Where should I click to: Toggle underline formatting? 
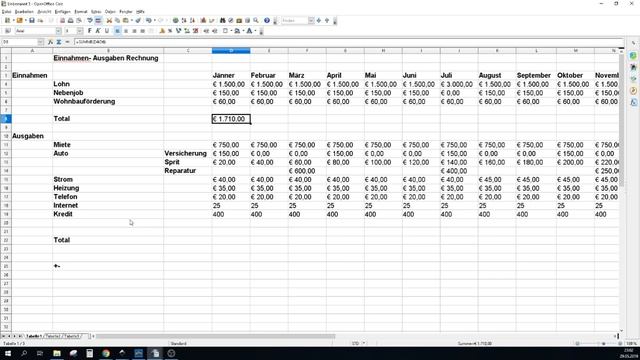point(107,31)
